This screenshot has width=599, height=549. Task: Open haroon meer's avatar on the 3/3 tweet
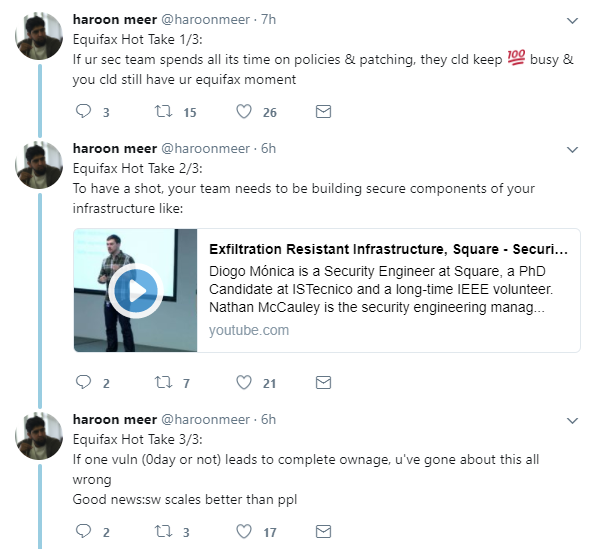click(x=39, y=436)
